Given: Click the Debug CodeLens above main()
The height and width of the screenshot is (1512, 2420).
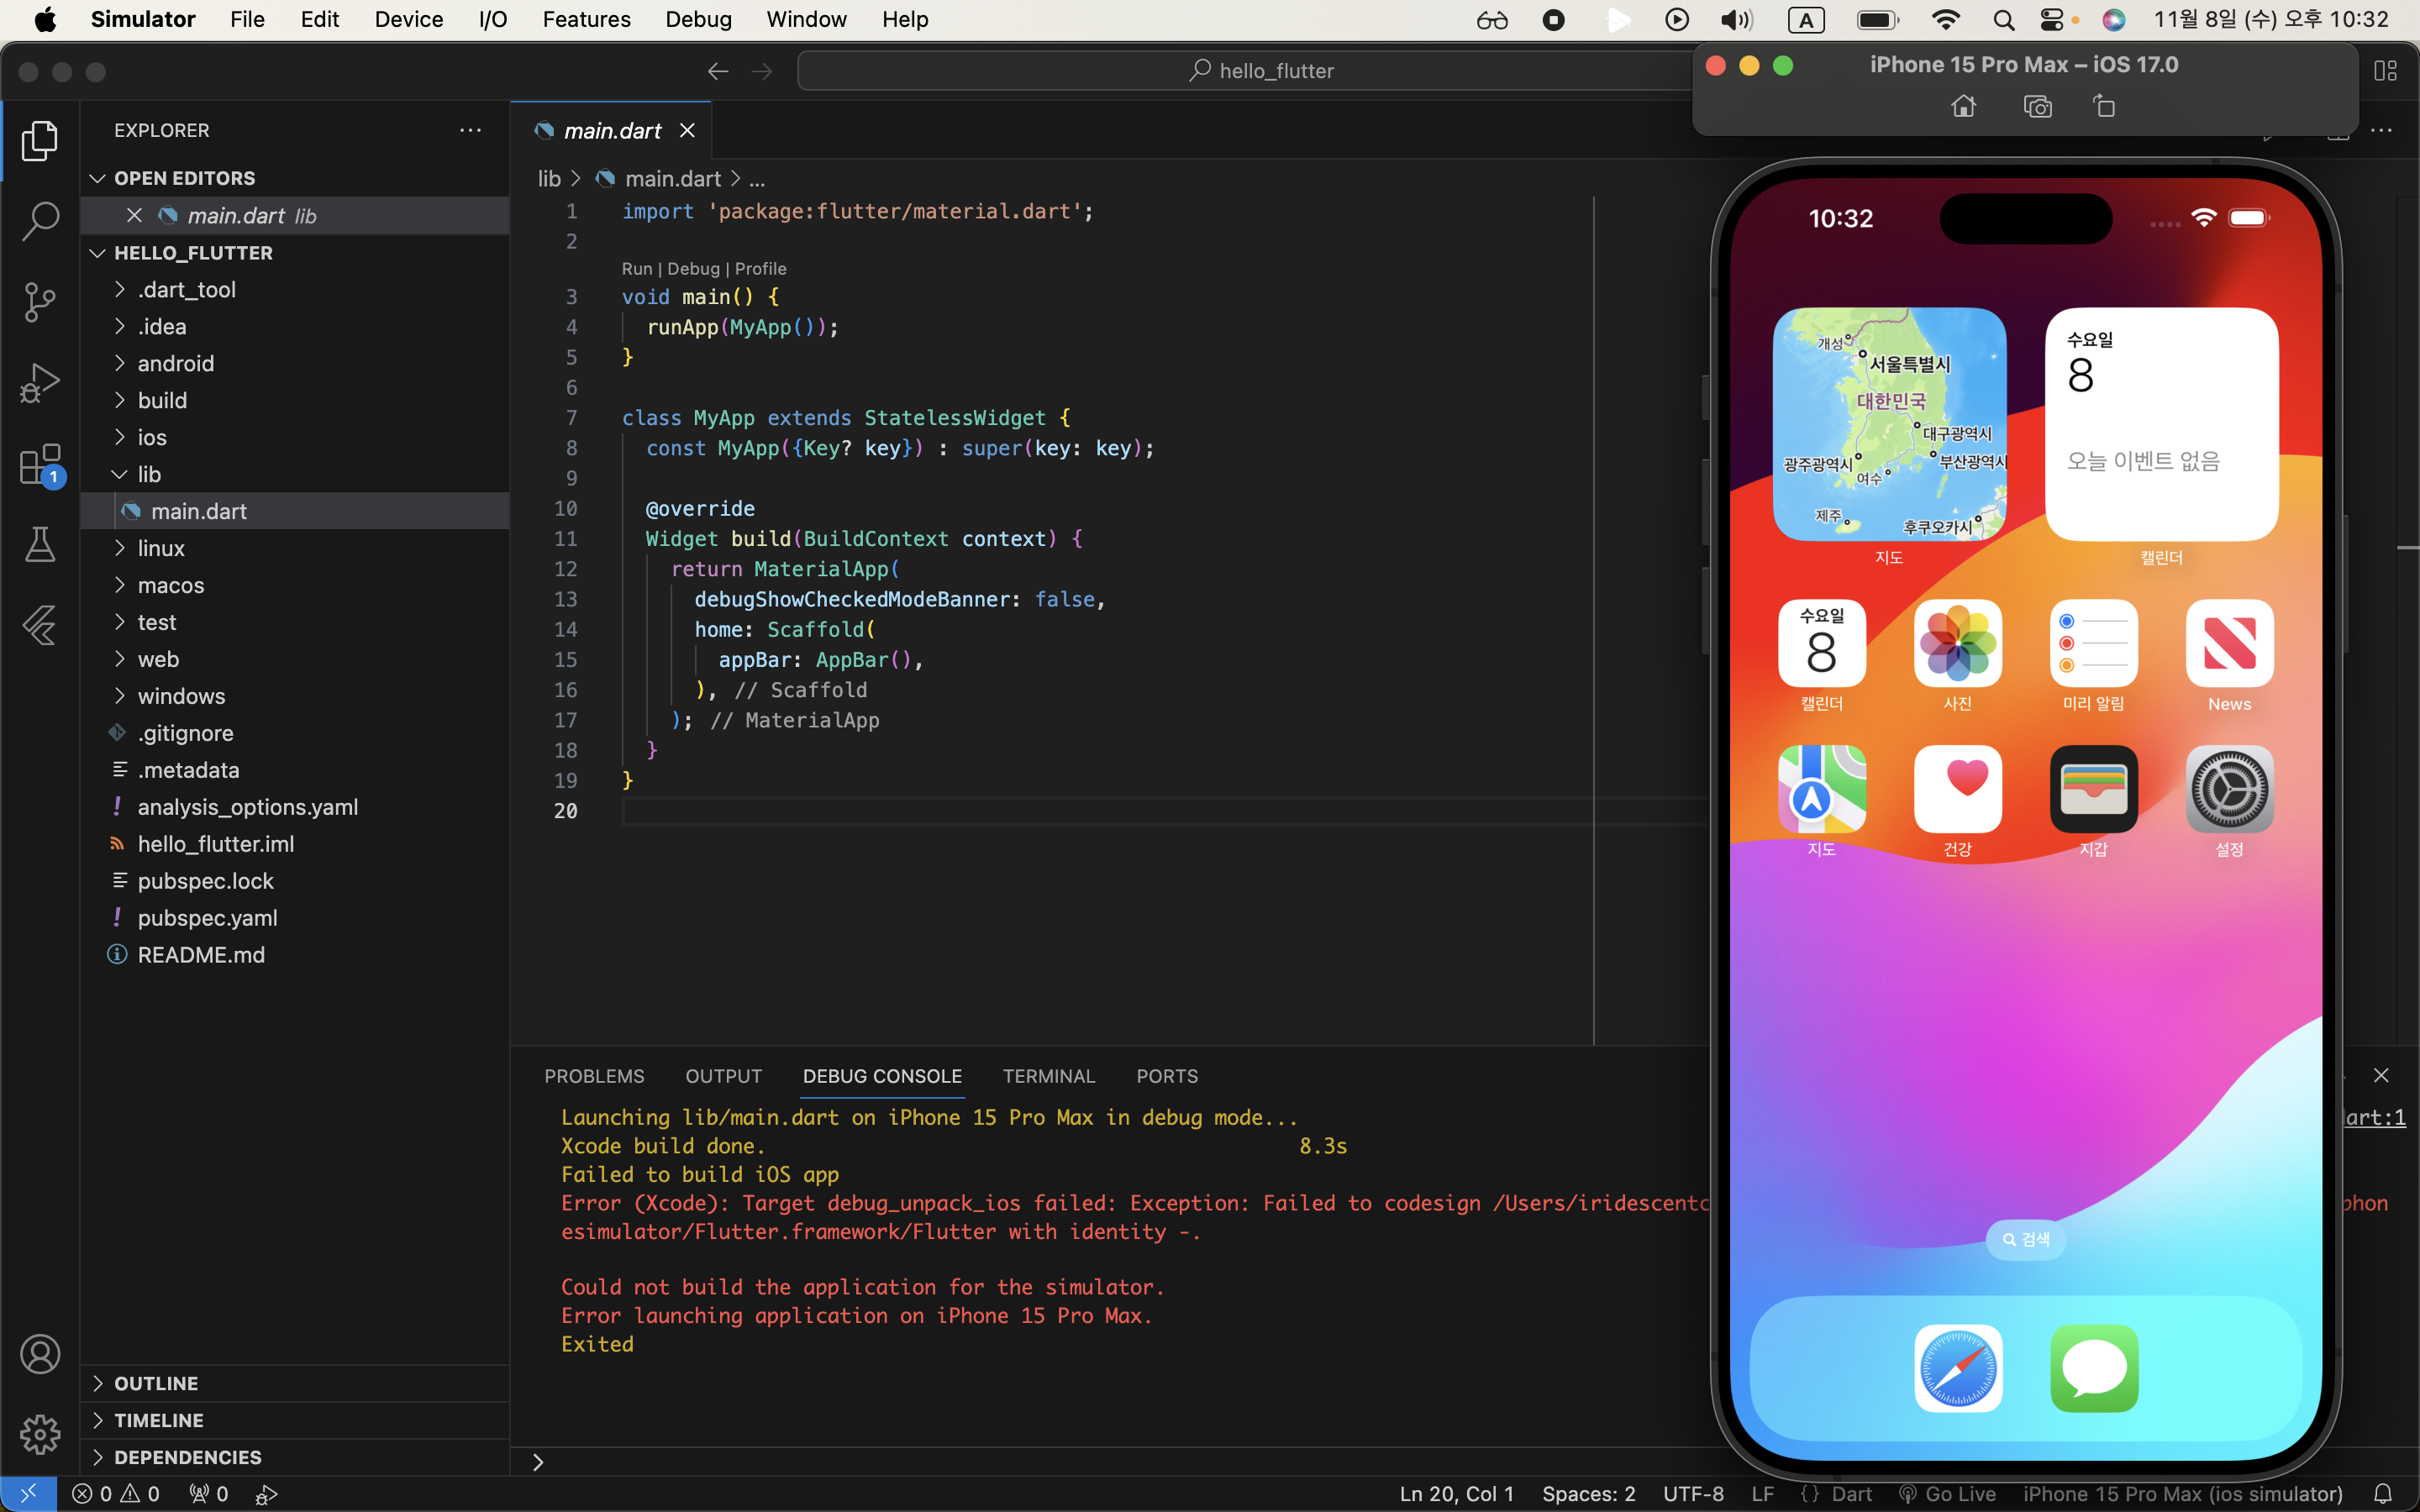Looking at the screenshot, I should 693,268.
